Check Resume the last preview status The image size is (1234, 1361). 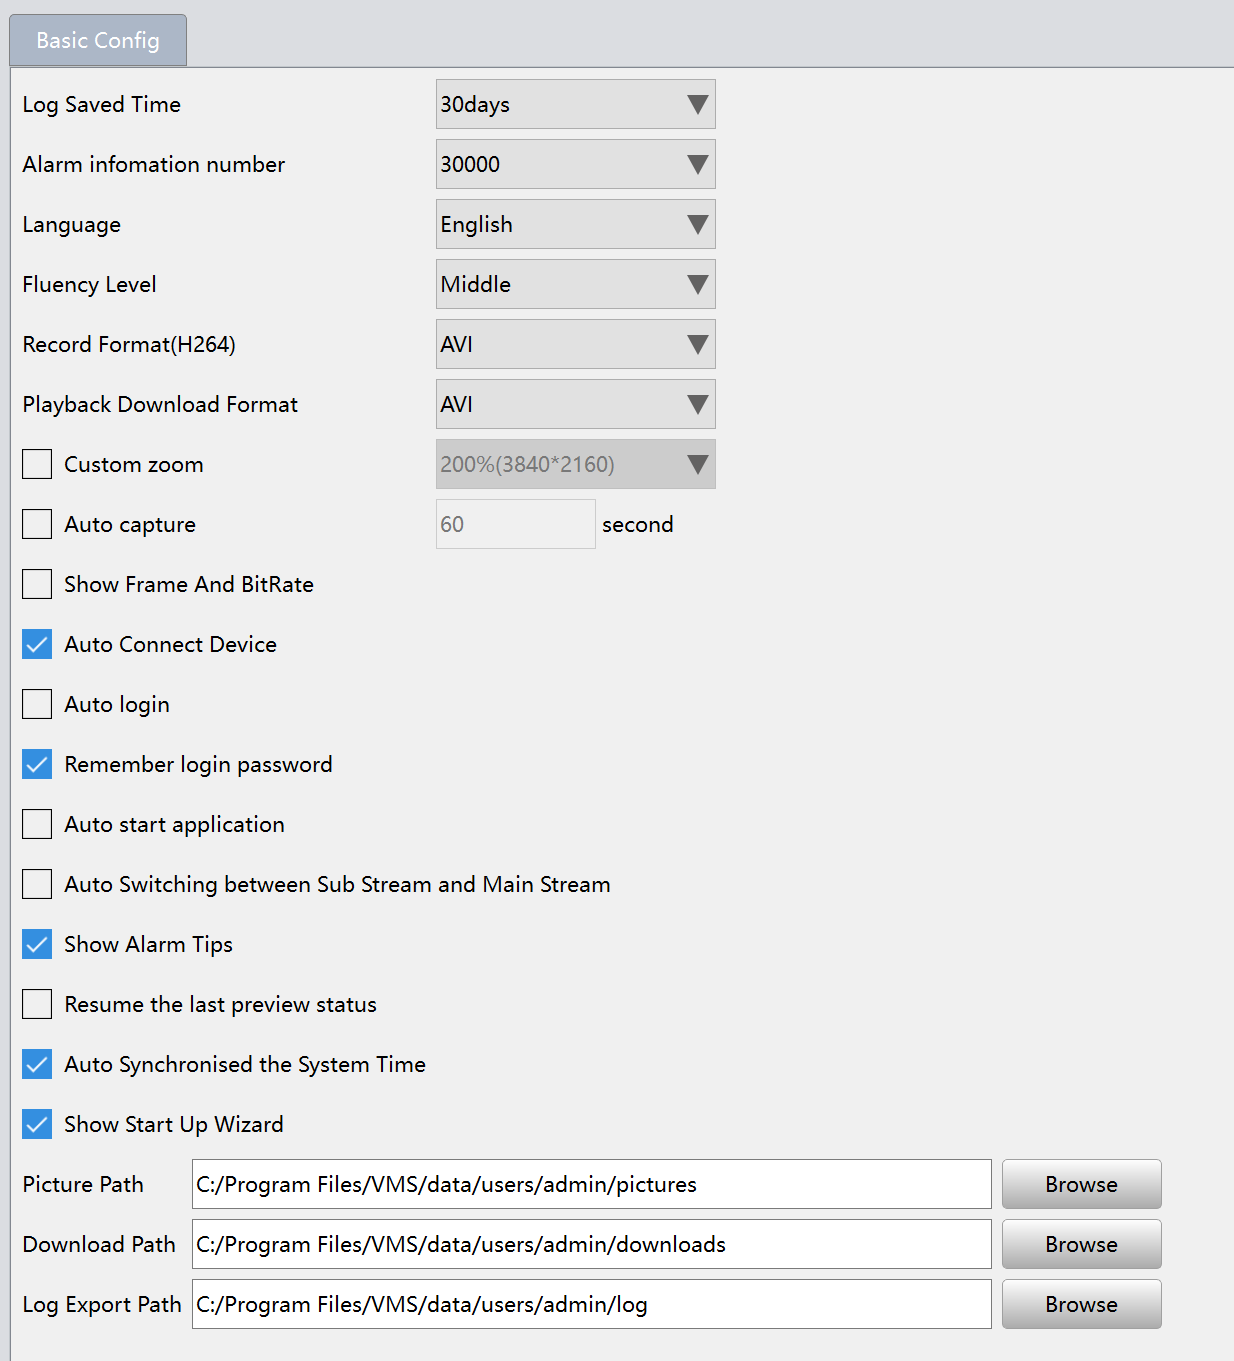pyautogui.click(x=37, y=1004)
